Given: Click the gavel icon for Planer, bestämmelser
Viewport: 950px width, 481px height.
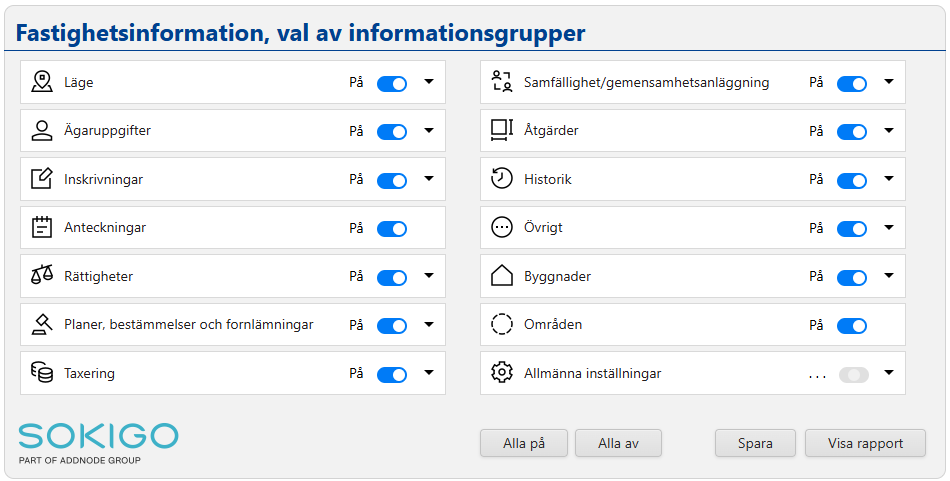Looking at the screenshot, I should (x=42, y=325).
